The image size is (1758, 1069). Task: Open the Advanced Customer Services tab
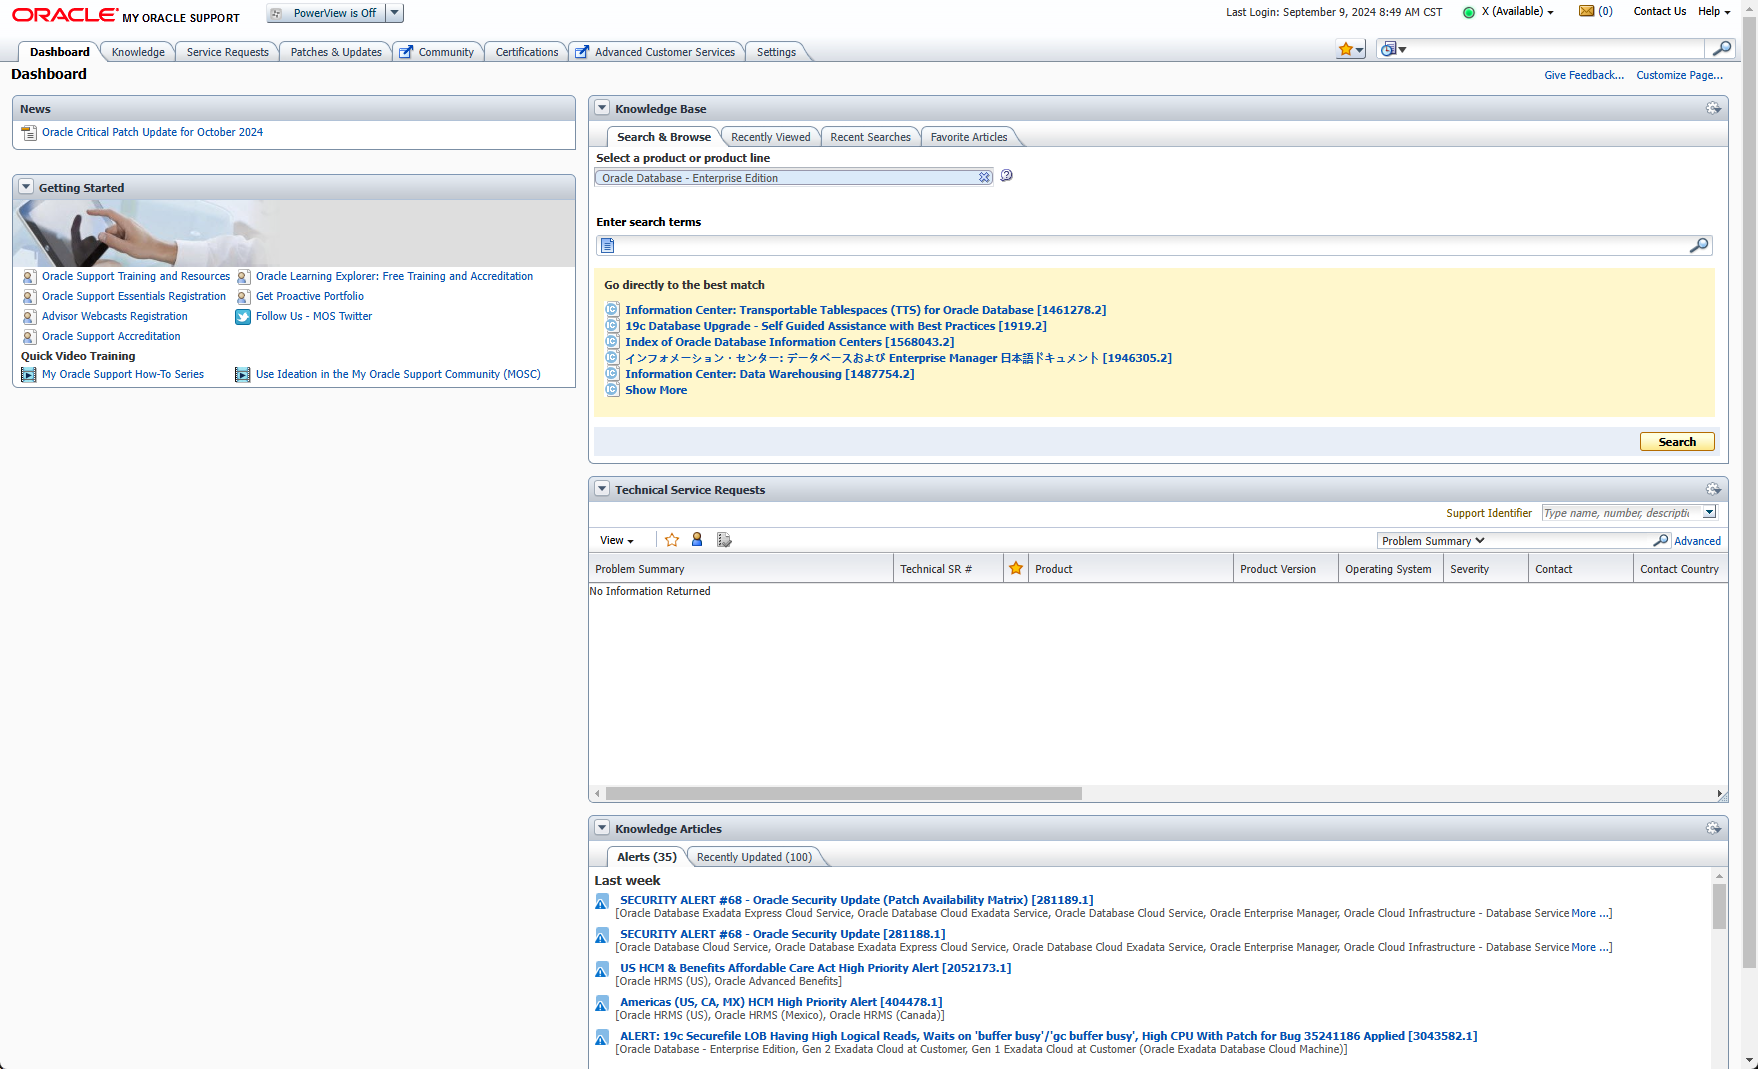(656, 52)
